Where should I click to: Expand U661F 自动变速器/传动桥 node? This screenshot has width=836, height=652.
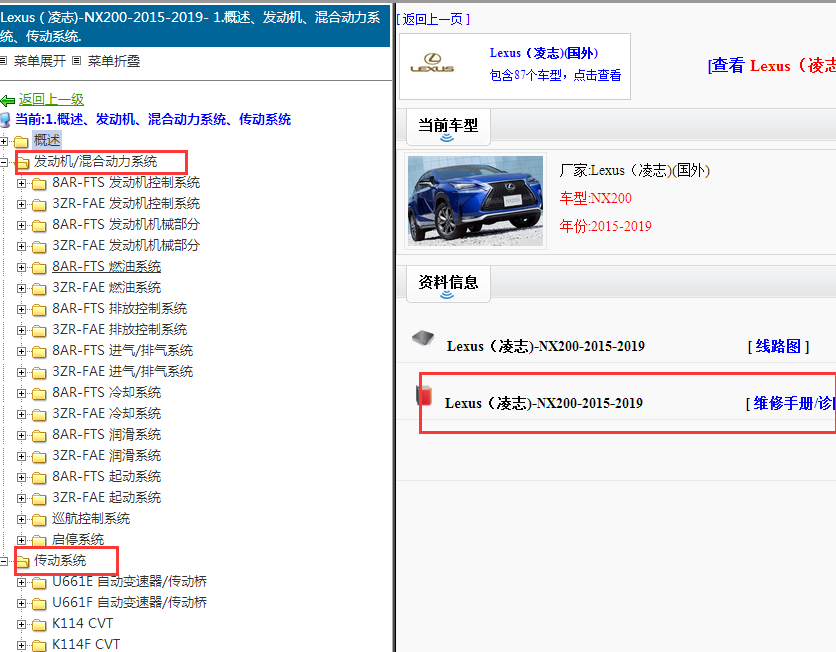21,603
